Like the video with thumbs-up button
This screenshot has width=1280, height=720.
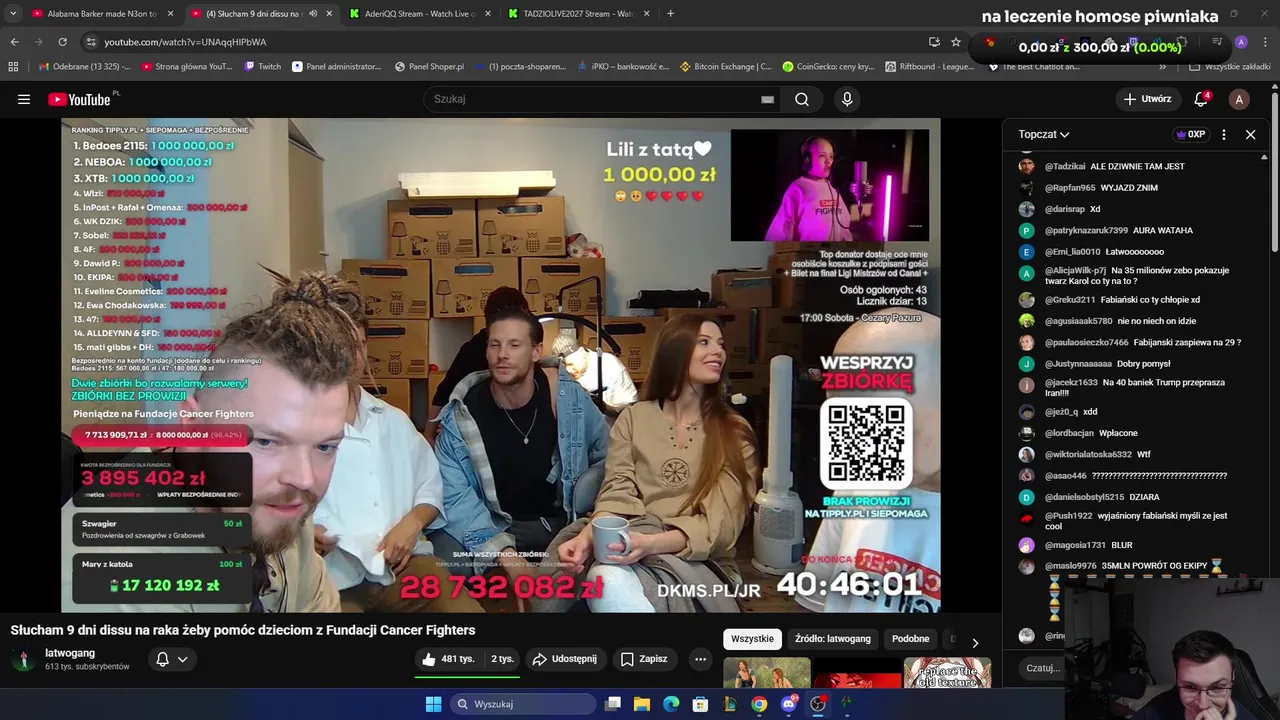[446, 659]
